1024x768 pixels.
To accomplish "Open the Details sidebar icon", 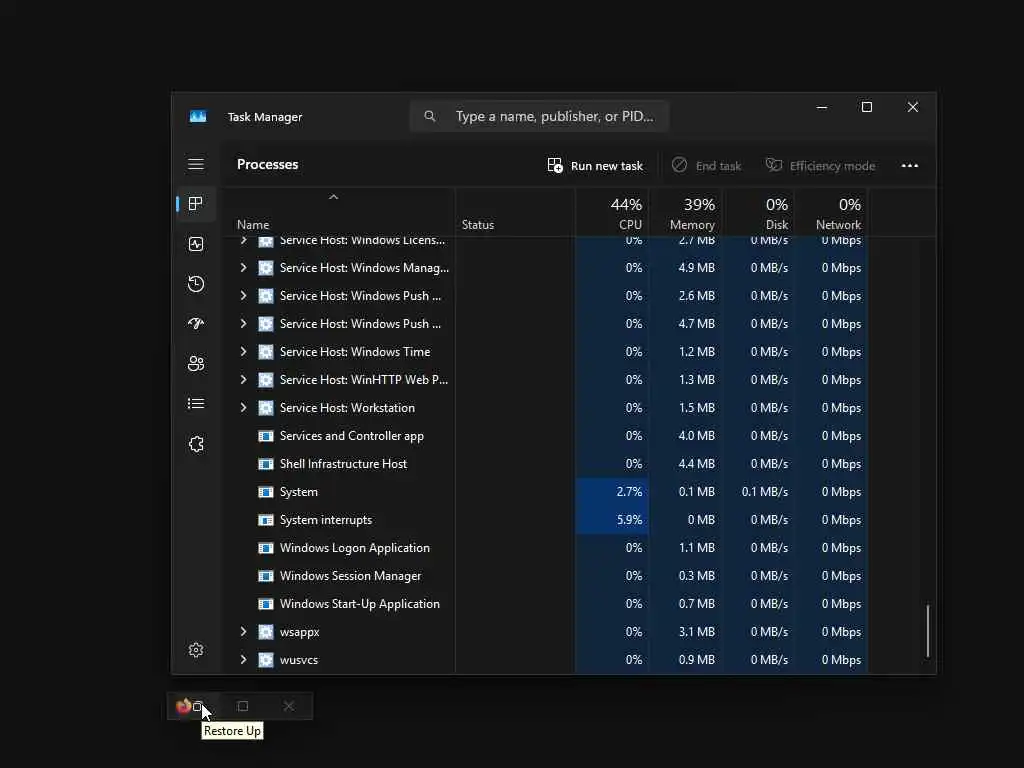I will pos(196,404).
